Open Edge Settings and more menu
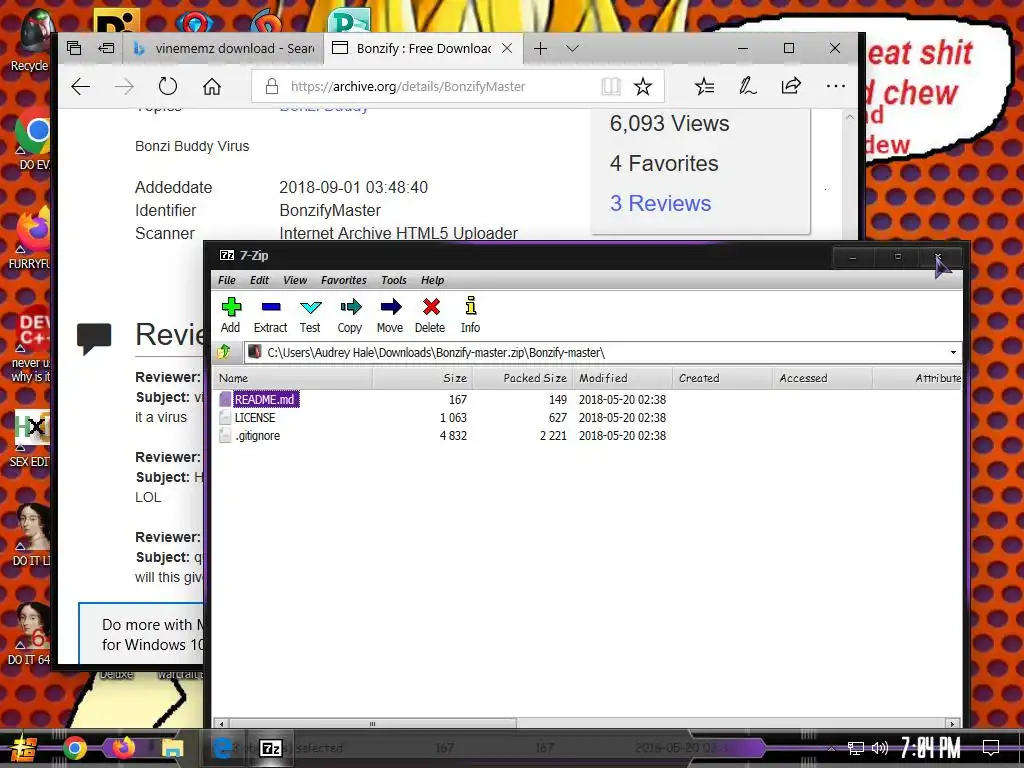Image resolution: width=1024 pixels, height=768 pixels. pyautogui.click(x=835, y=86)
